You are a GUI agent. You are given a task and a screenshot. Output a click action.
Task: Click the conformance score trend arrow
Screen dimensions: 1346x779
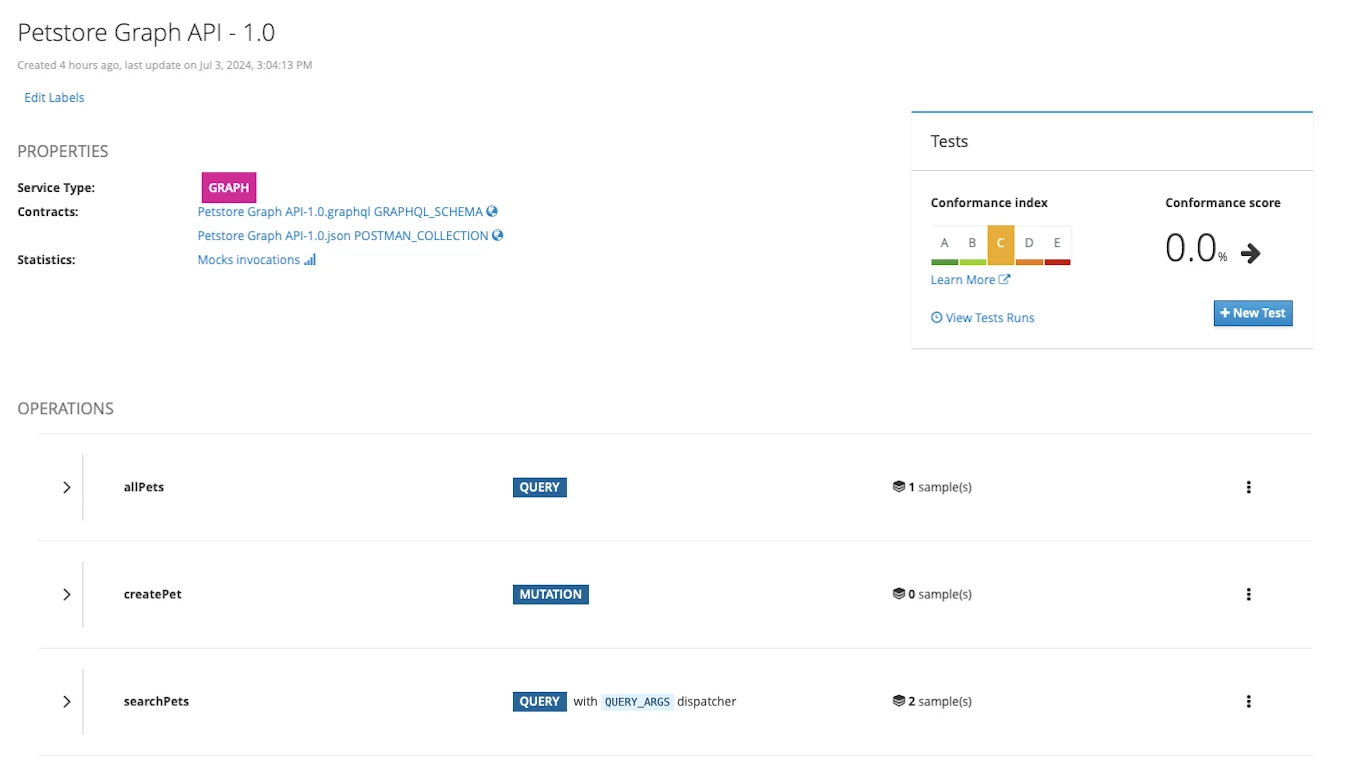click(x=1250, y=253)
